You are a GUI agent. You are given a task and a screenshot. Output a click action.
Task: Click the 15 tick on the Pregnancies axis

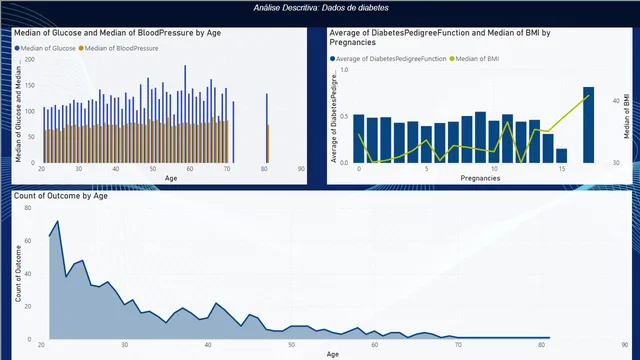click(x=562, y=169)
